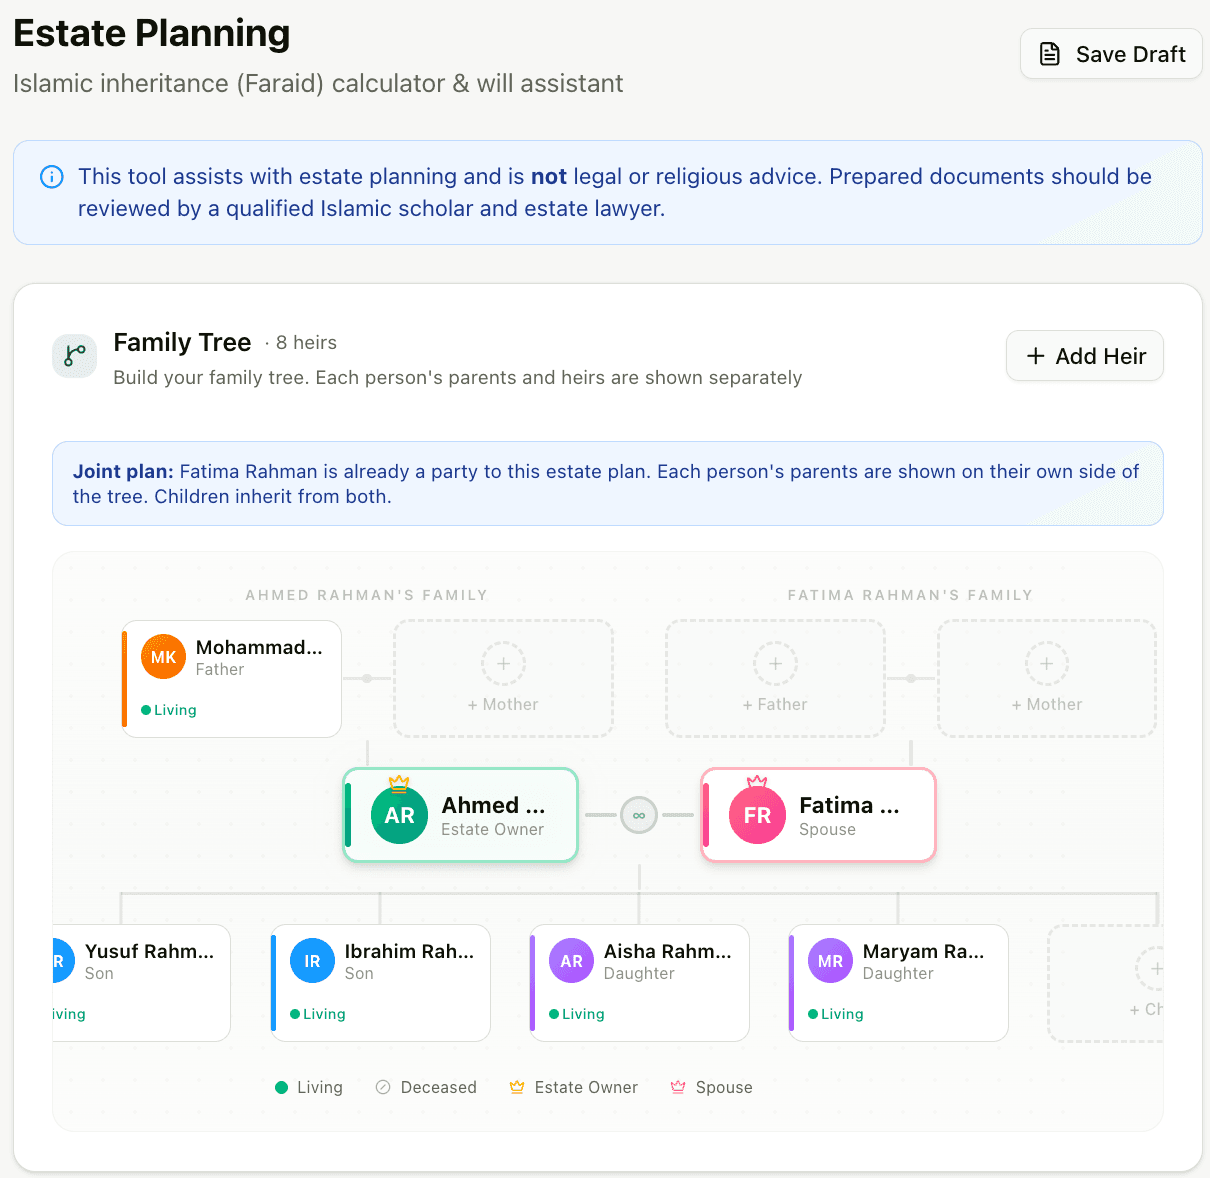Select Maryam Rahman's heir card
Viewport: 1210px width, 1178px height.
[897, 982]
